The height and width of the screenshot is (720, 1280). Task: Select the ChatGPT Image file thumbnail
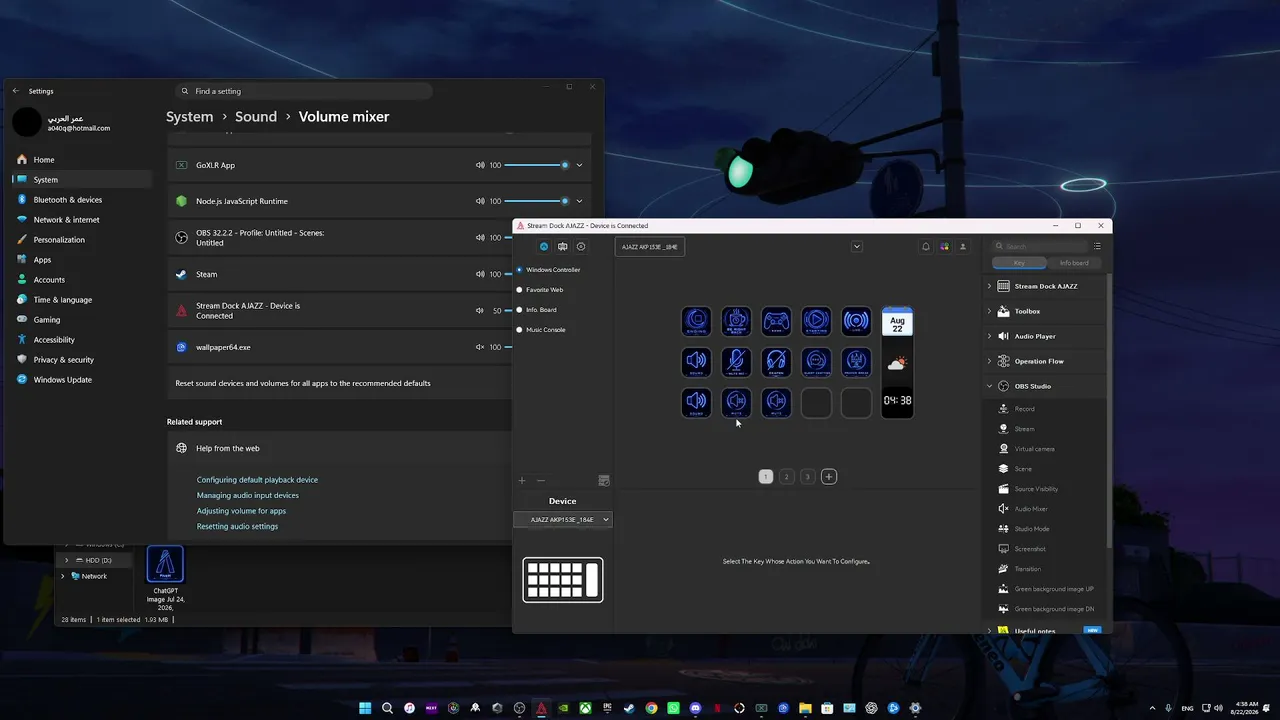pyautogui.click(x=165, y=564)
